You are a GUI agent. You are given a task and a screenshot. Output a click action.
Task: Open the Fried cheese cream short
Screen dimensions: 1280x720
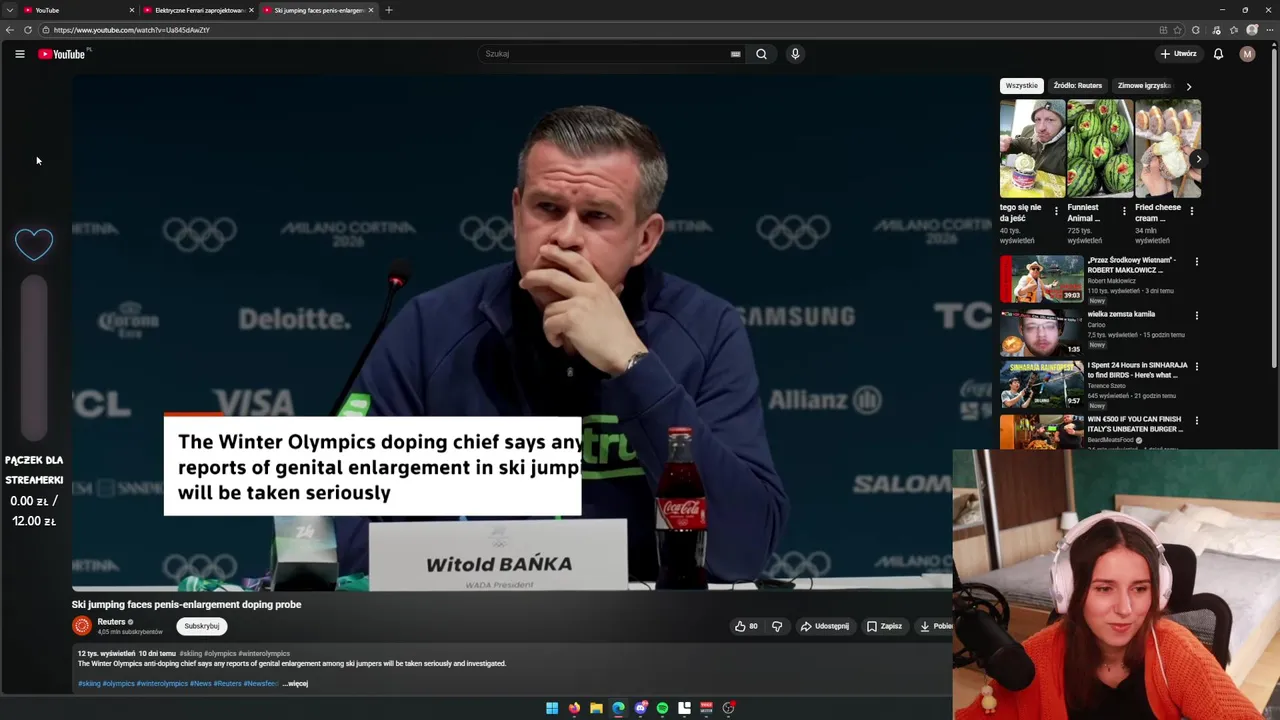coord(1168,149)
